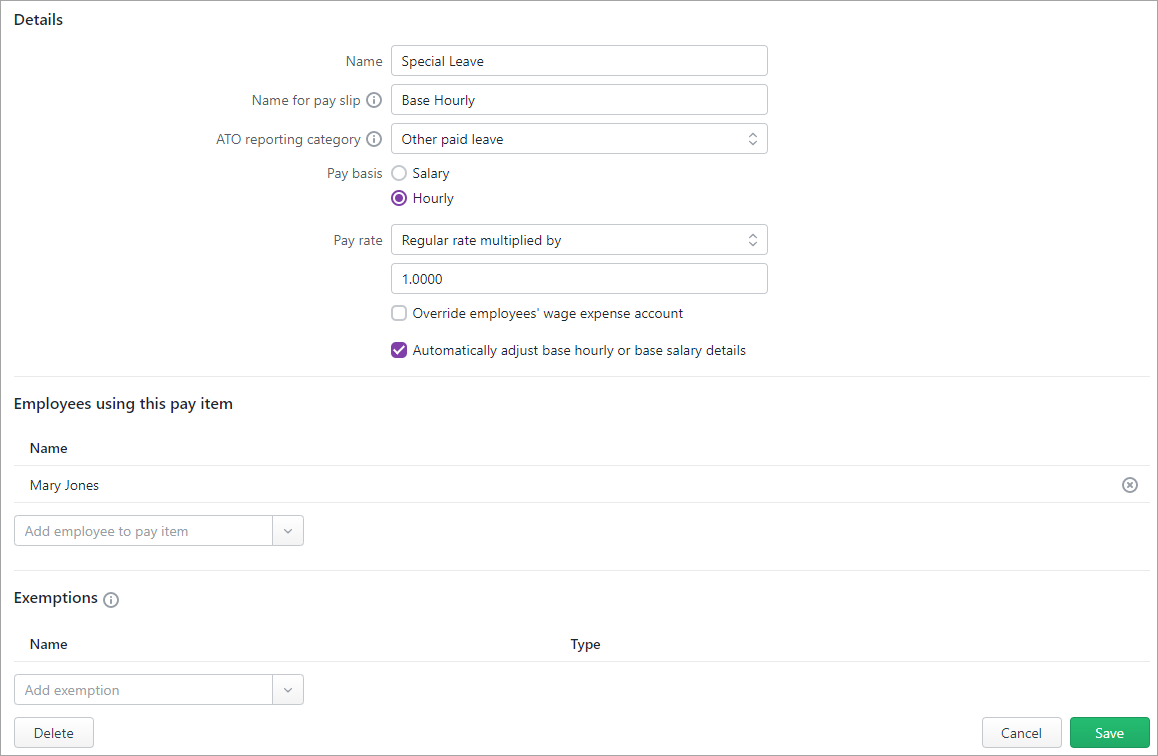
Task: Expand Add employee to pay item arrow
Action: pyautogui.click(x=288, y=531)
